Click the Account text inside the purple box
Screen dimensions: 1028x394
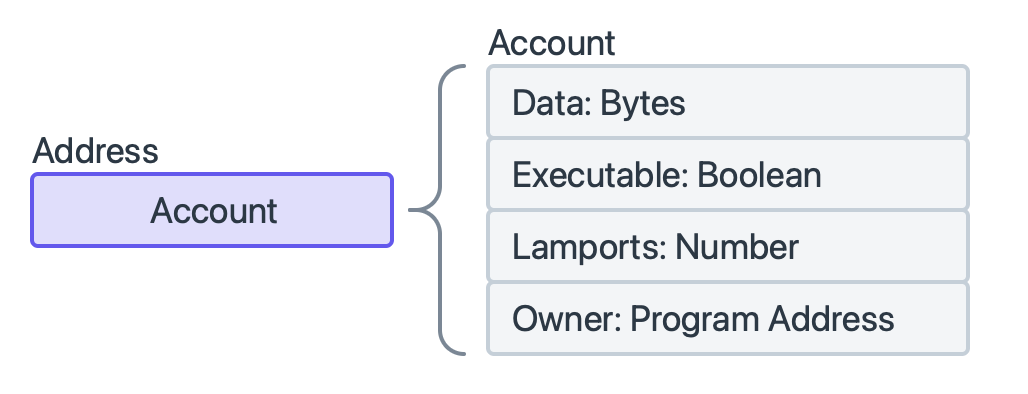214,211
